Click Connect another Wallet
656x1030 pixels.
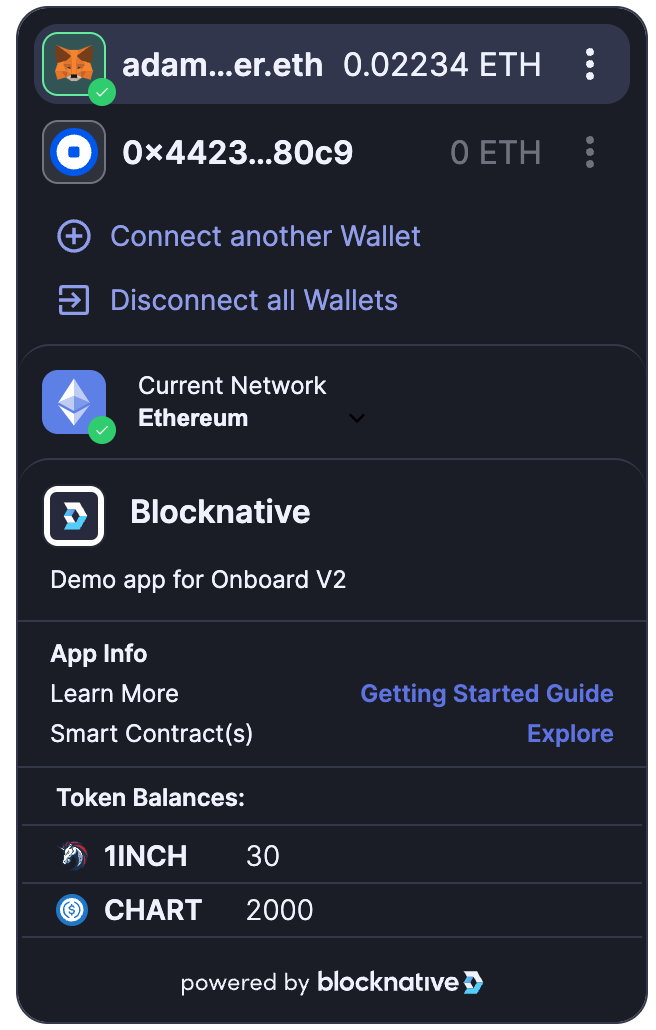pyautogui.click(x=265, y=237)
